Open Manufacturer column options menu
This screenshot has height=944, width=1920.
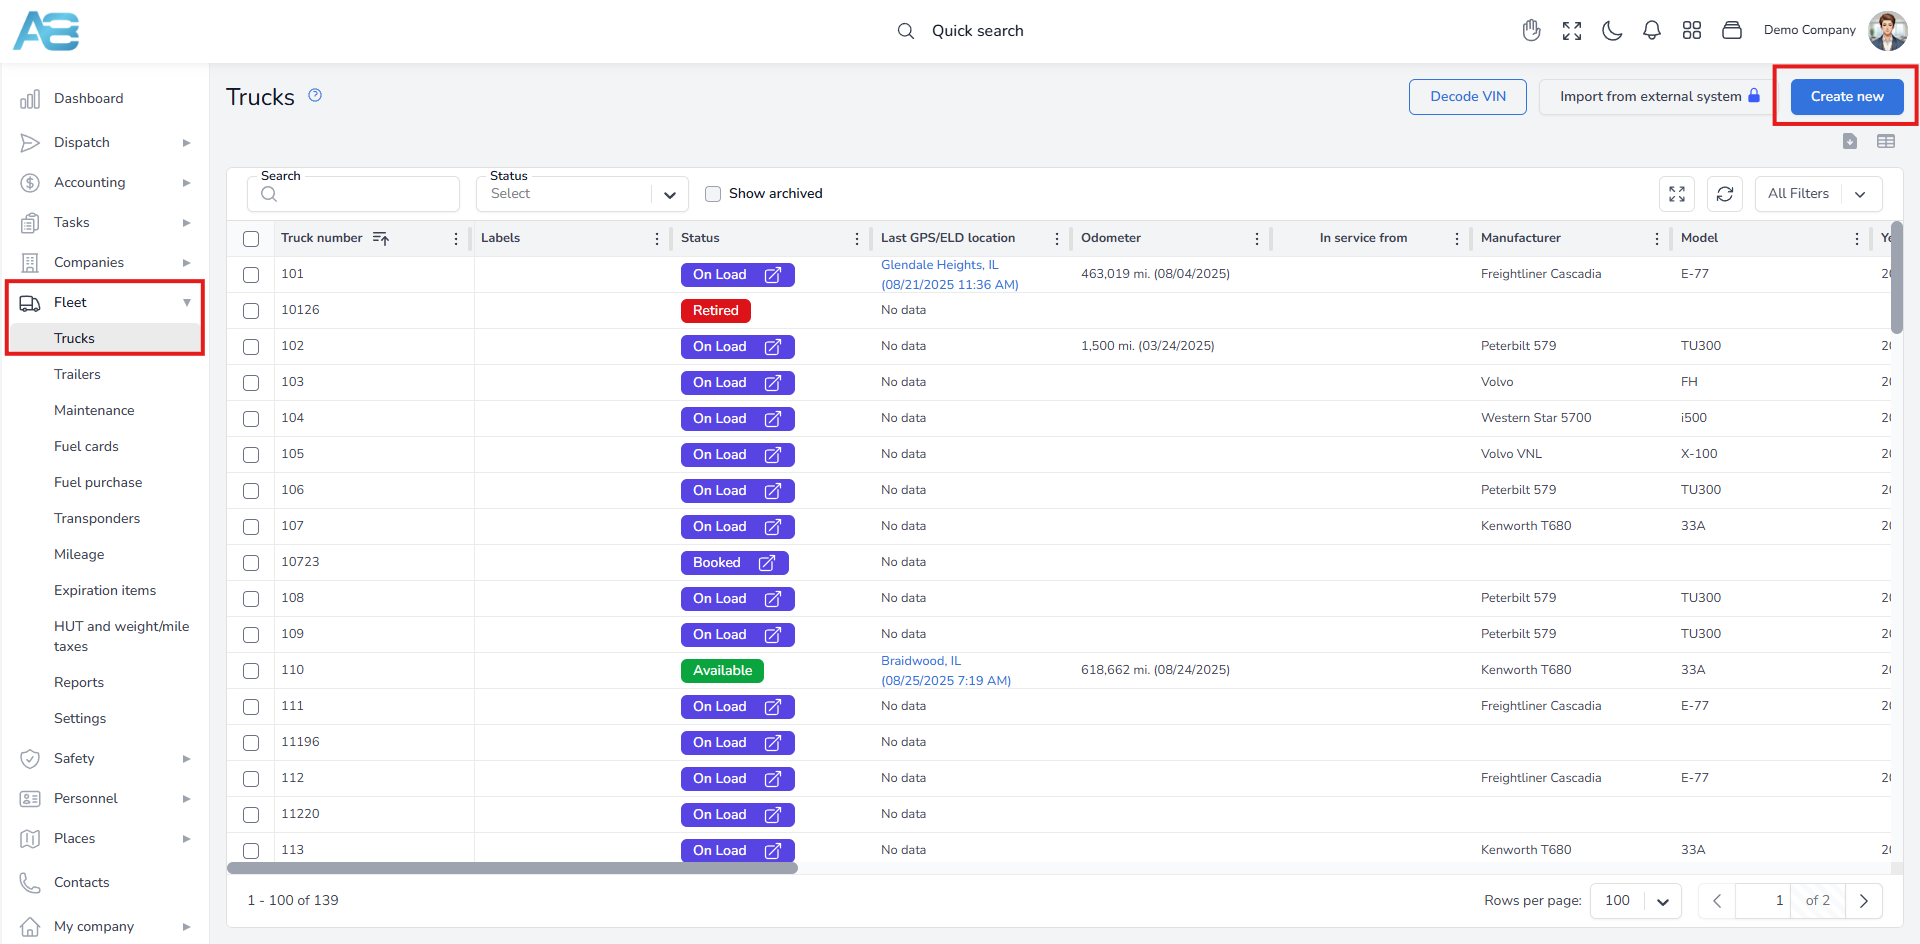(x=1657, y=238)
